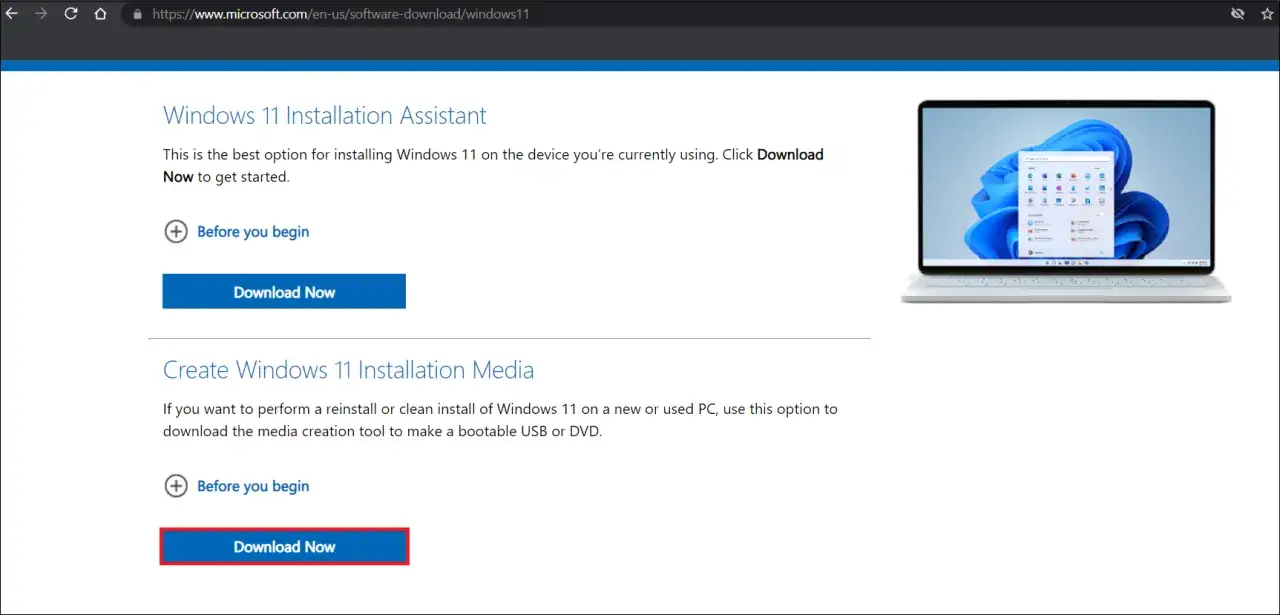
Task: Click Download Now for Installation Media
Action: click(x=284, y=546)
